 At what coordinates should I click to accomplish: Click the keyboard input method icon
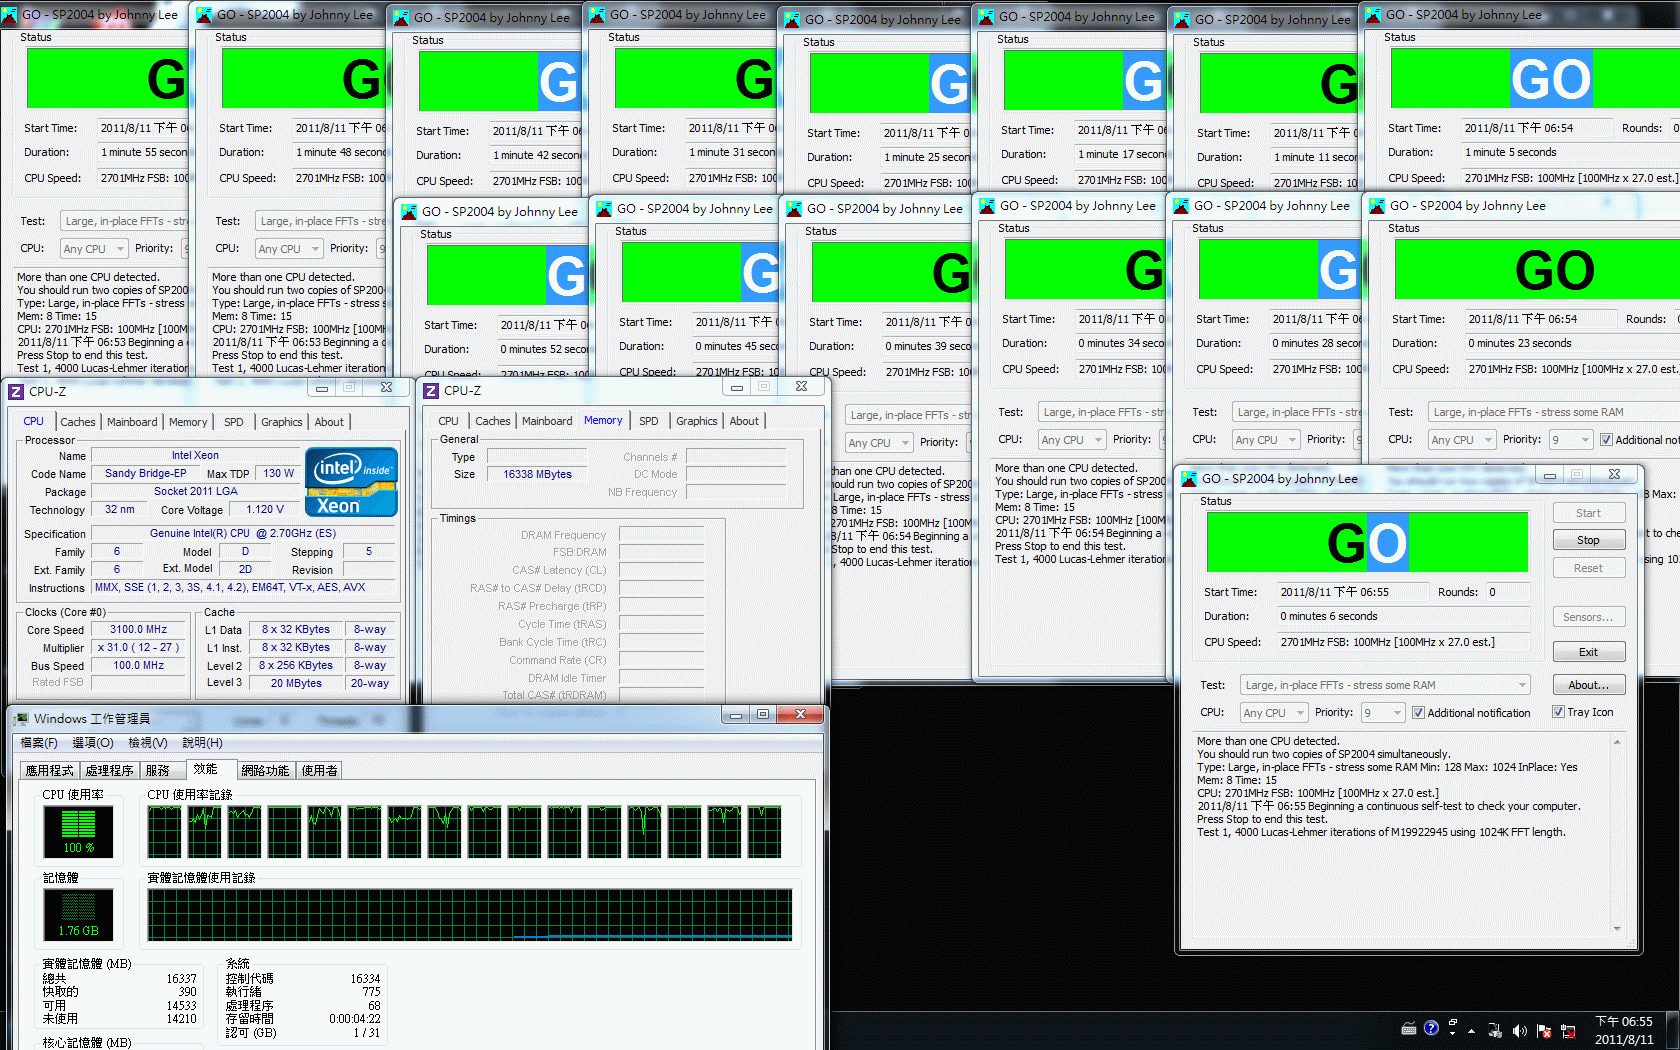pyautogui.click(x=1409, y=1028)
